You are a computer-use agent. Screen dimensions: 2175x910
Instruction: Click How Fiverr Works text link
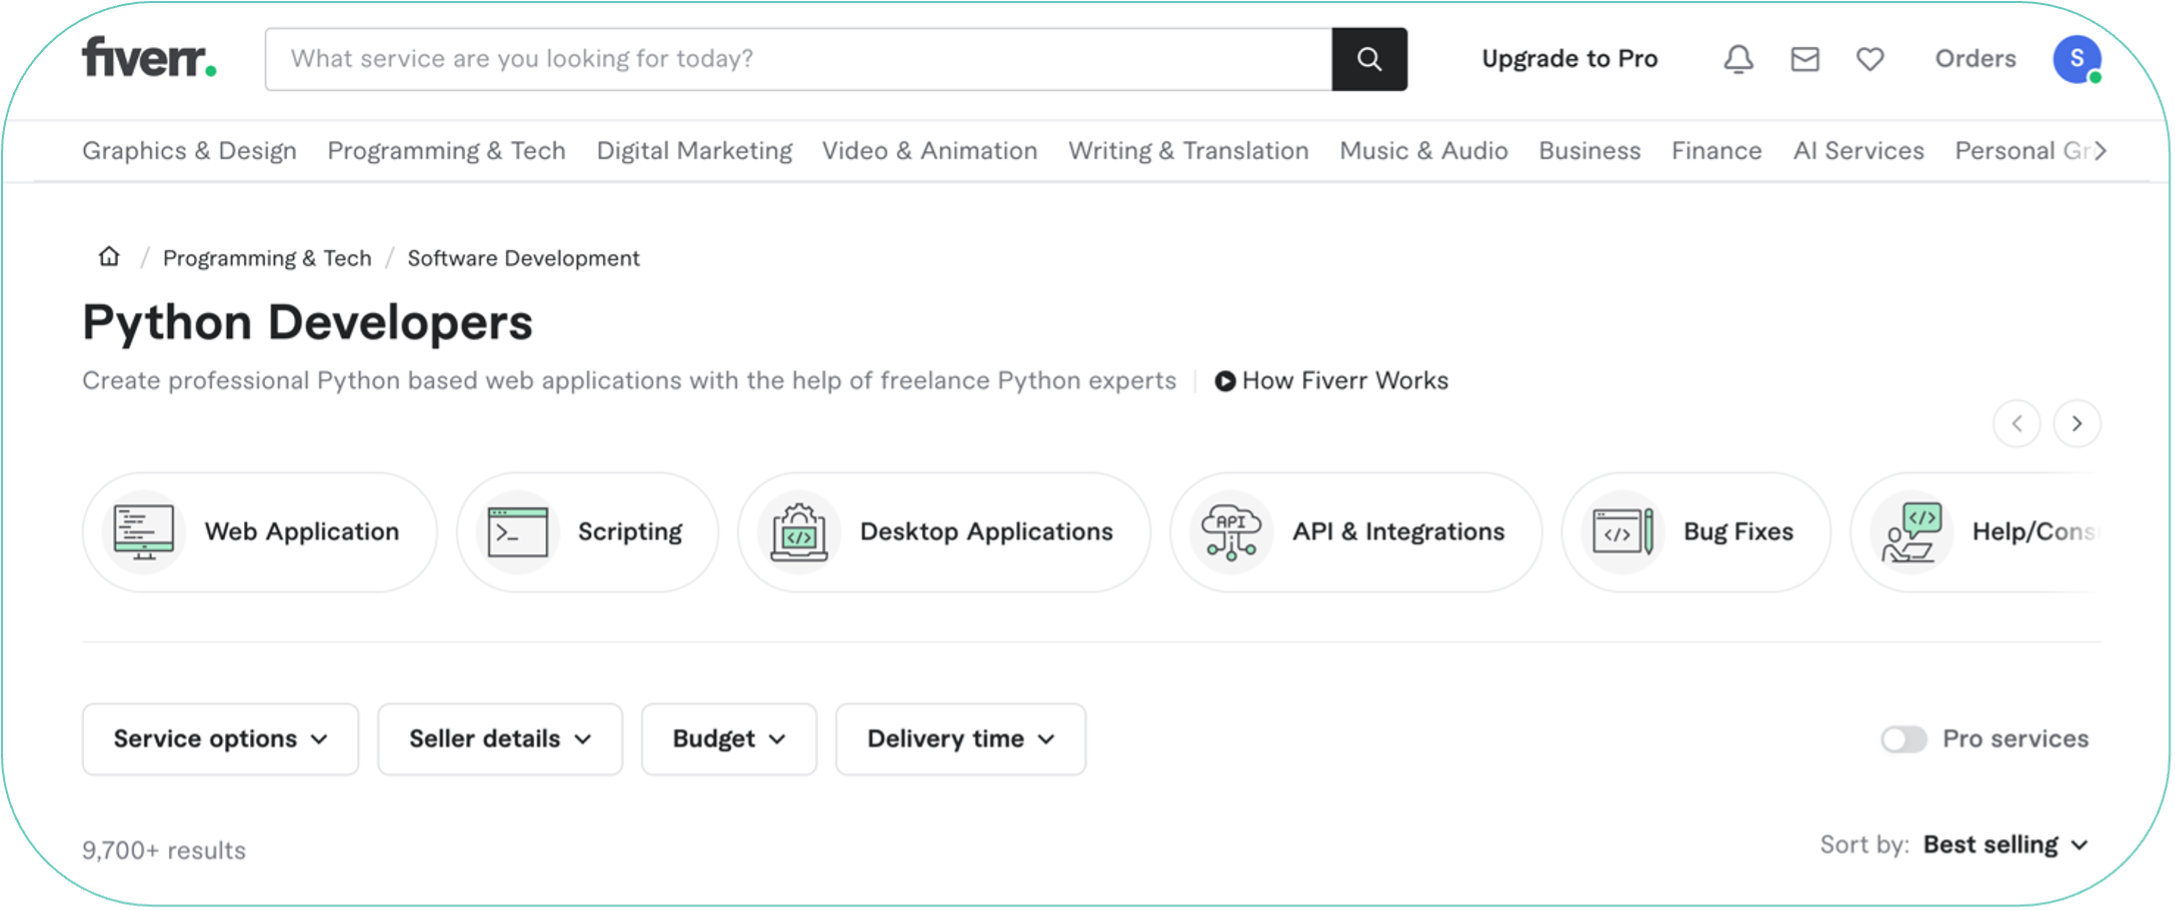[x=1345, y=381]
